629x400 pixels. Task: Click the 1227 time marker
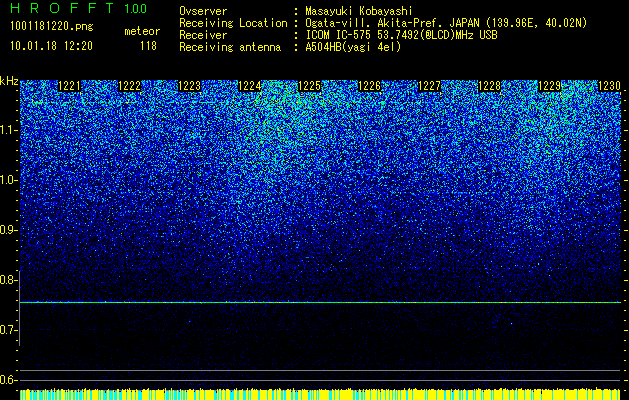[430, 86]
